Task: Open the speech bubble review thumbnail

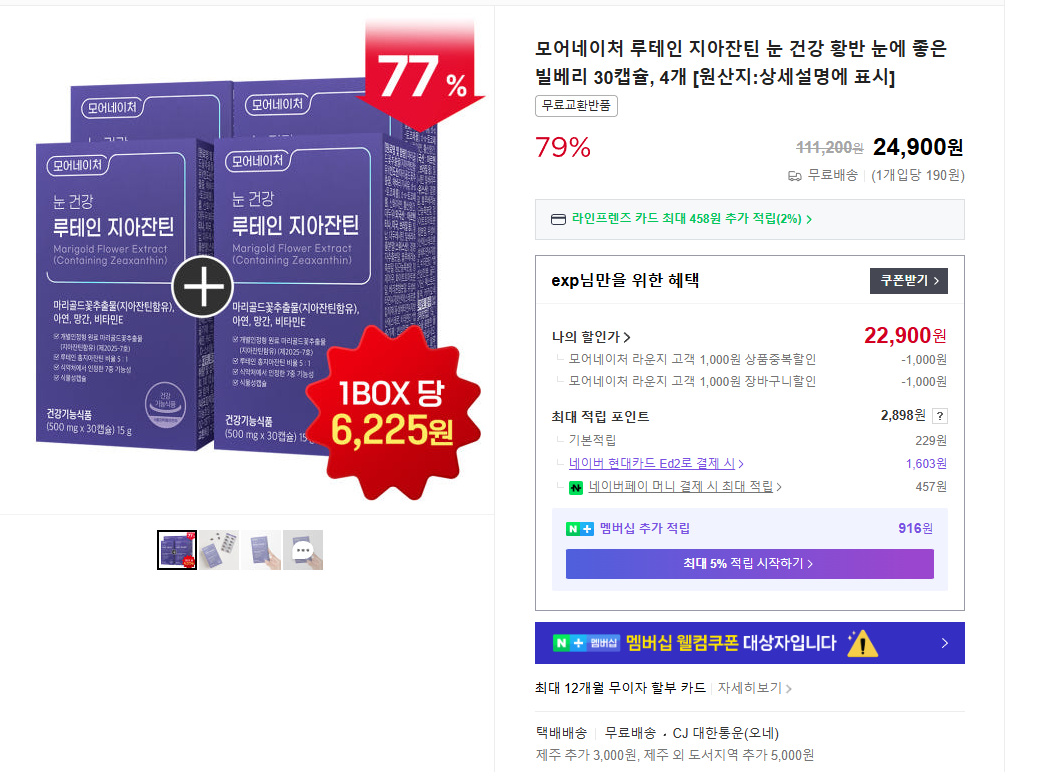Action: (x=303, y=550)
